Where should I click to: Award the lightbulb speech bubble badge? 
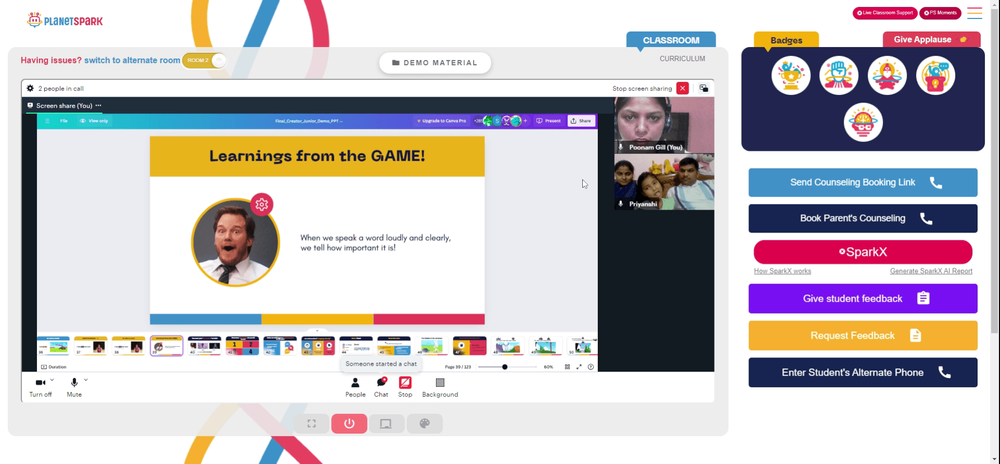click(936, 75)
